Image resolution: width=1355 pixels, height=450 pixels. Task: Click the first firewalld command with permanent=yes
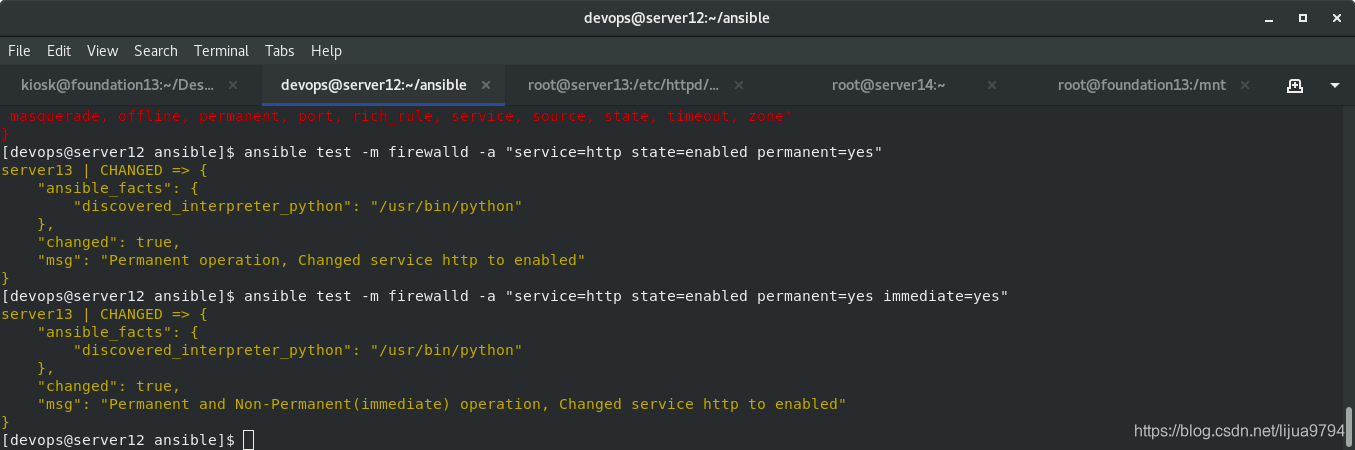click(x=563, y=152)
